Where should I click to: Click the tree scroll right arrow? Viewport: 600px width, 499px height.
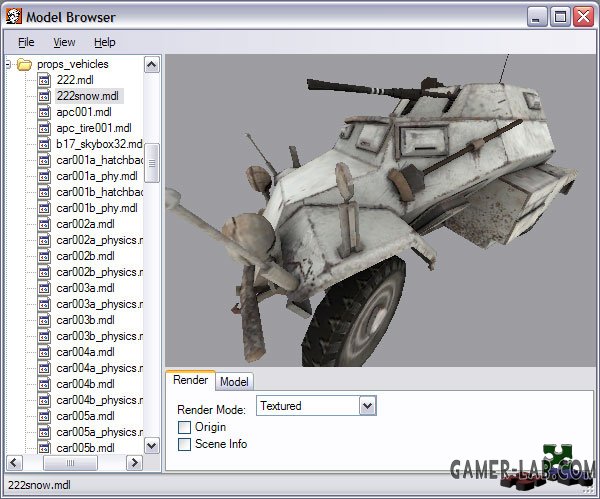click(x=134, y=463)
